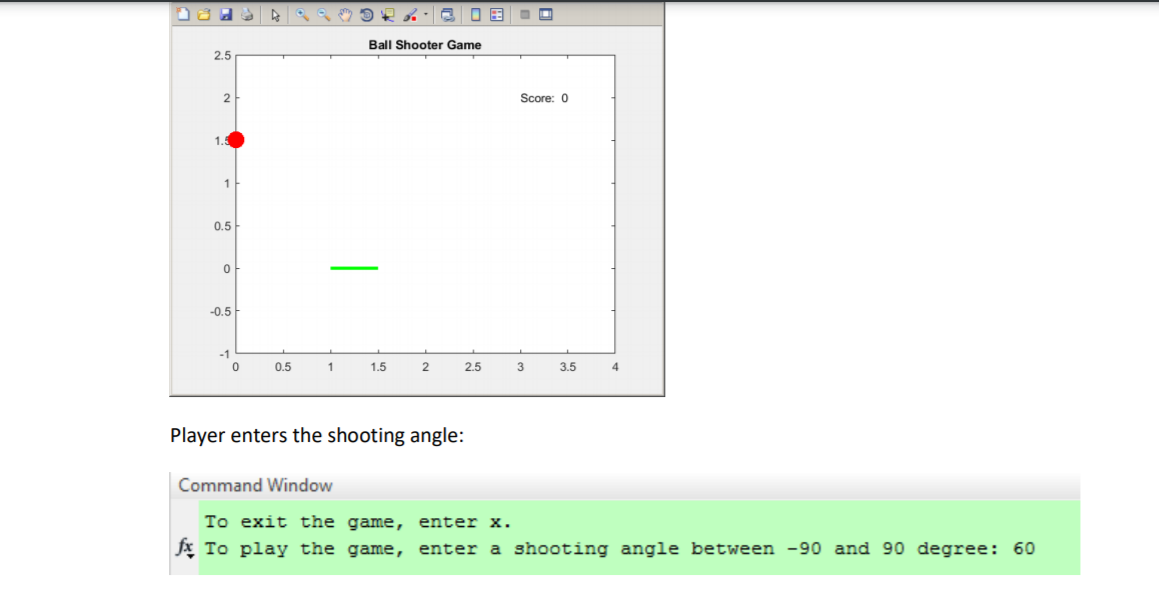Print the Ball Shooter figure
This screenshot has width=1159, height=593.
[247, 13]
